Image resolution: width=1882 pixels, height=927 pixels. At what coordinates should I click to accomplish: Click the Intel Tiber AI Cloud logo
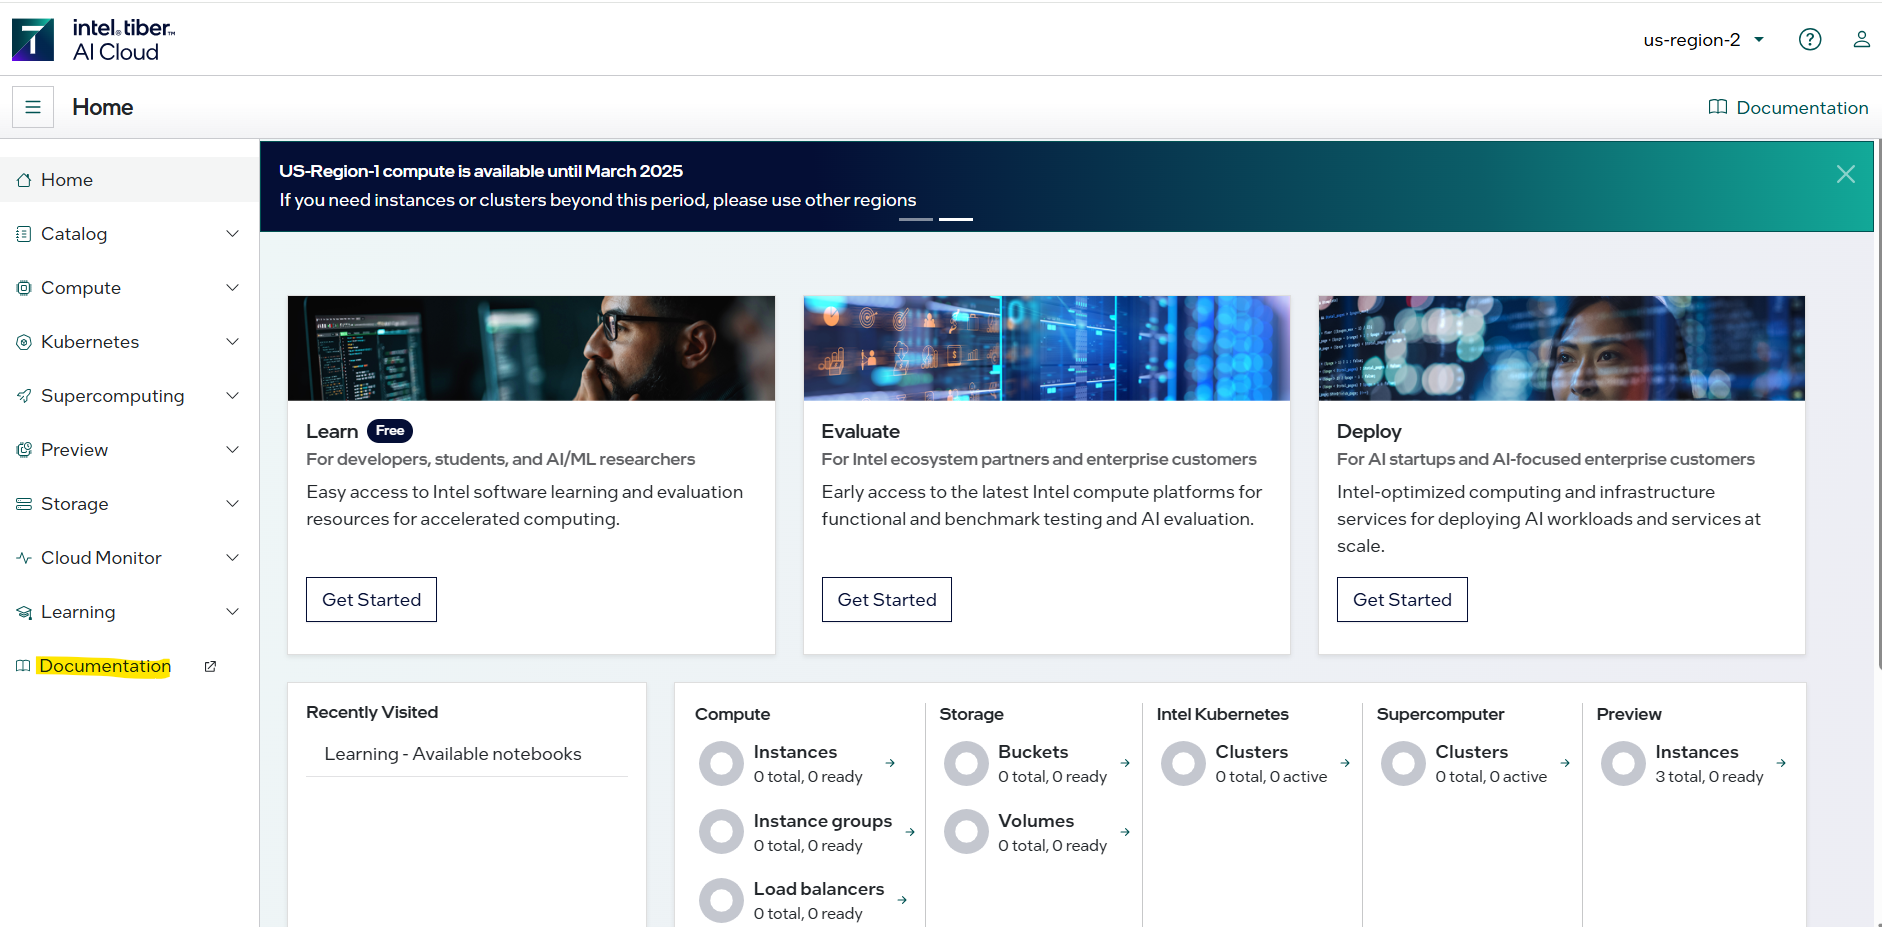[x=93, y=40]
